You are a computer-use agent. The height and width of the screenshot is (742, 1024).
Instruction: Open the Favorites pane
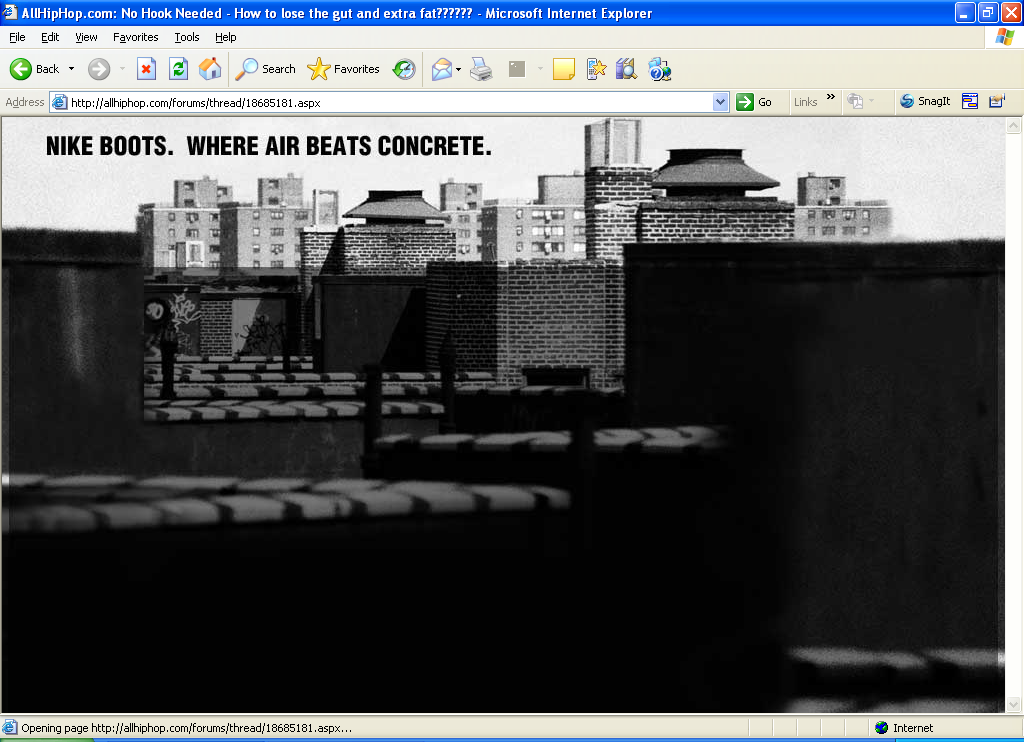click(344, 69)
